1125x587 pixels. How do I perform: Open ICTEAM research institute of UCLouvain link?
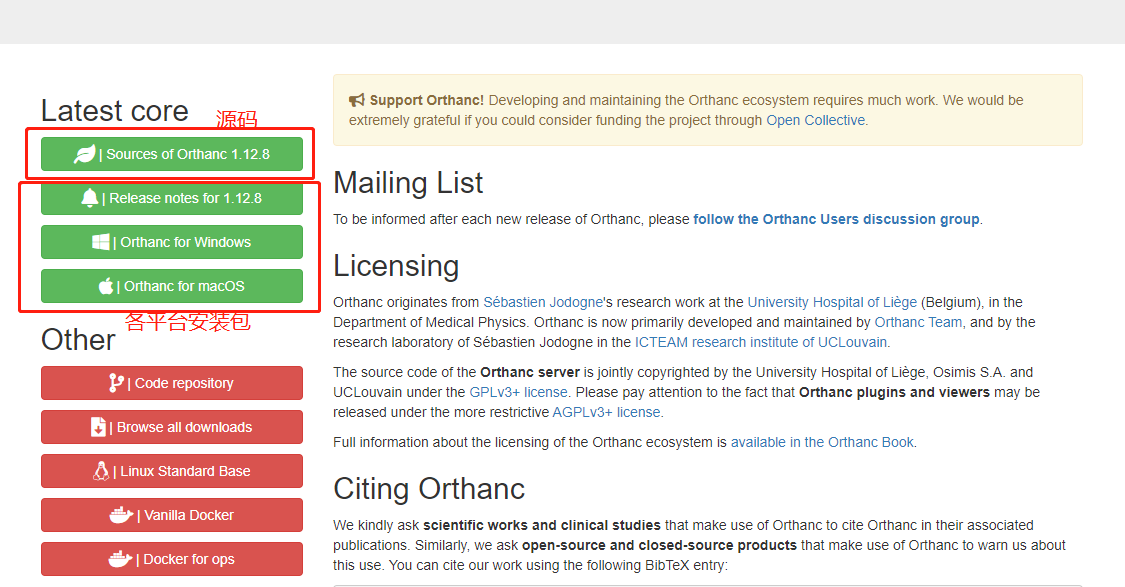pyautogui.click(x=761, y=342)
